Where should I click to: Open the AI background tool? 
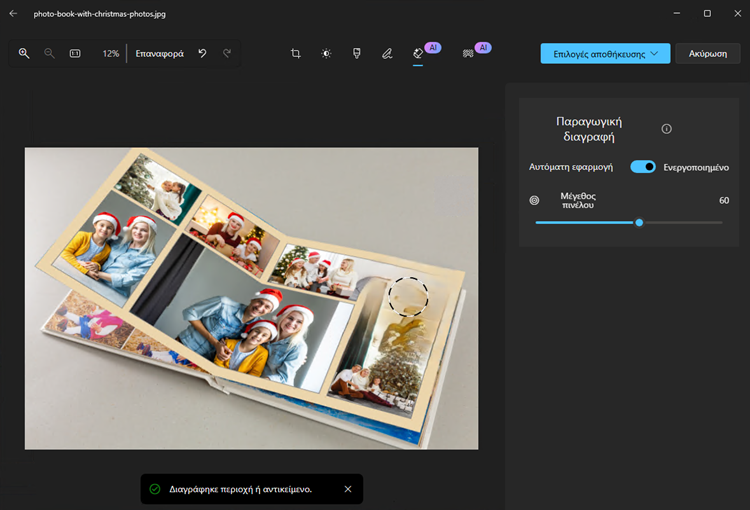tap(468, 53)
